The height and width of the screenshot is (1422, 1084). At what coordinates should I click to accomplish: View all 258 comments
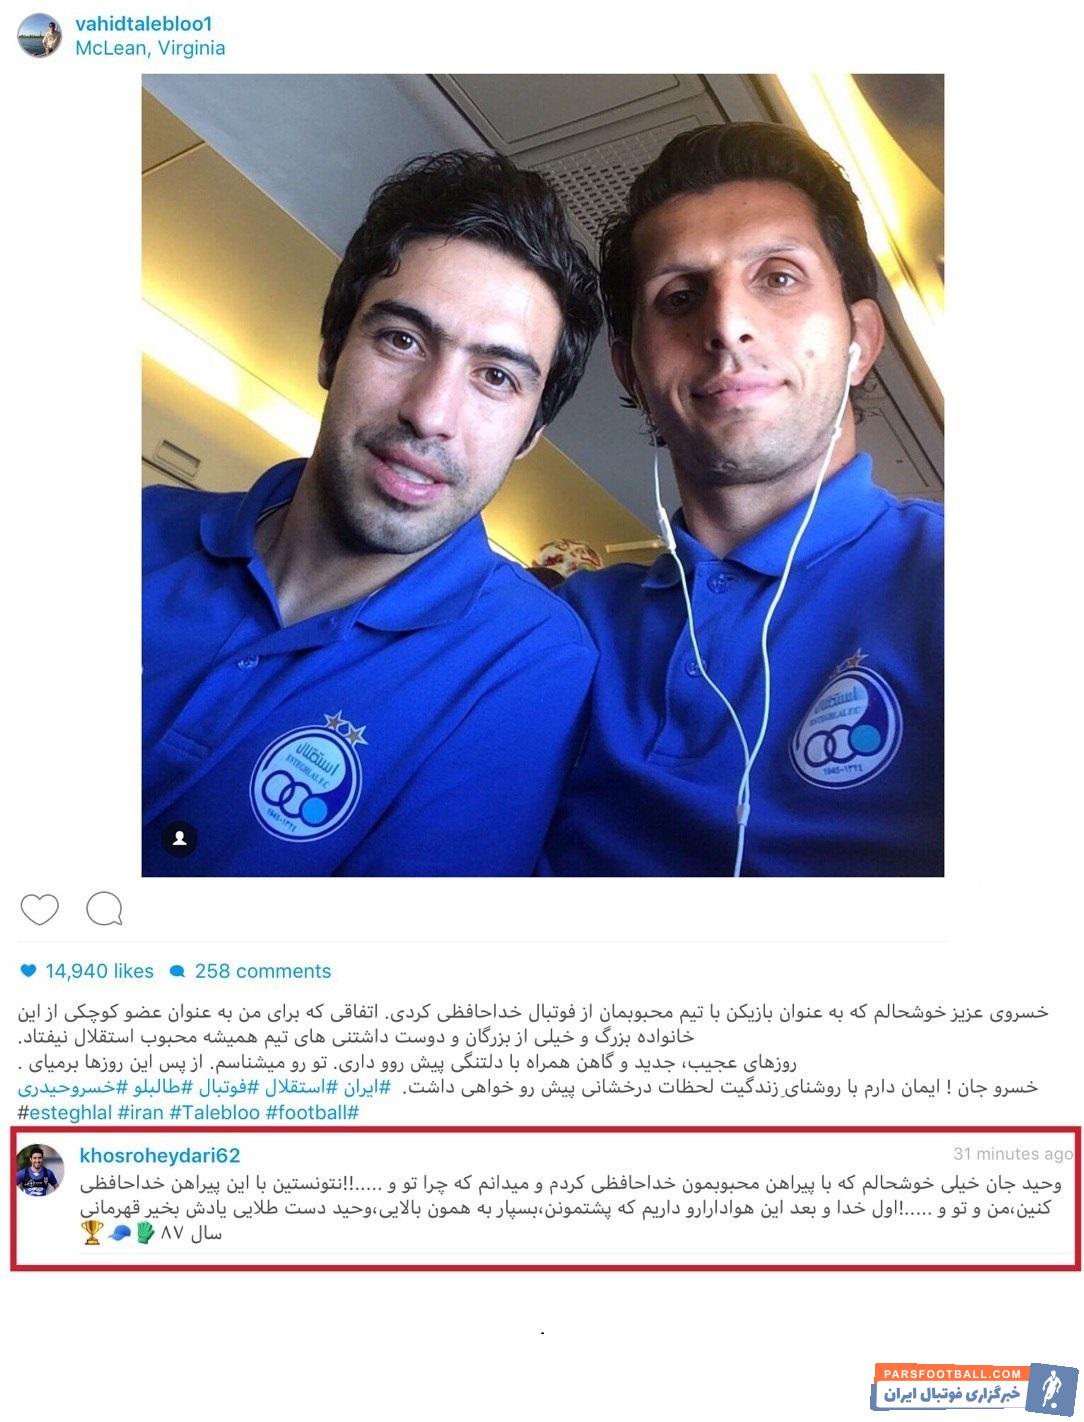pos(262,971)
